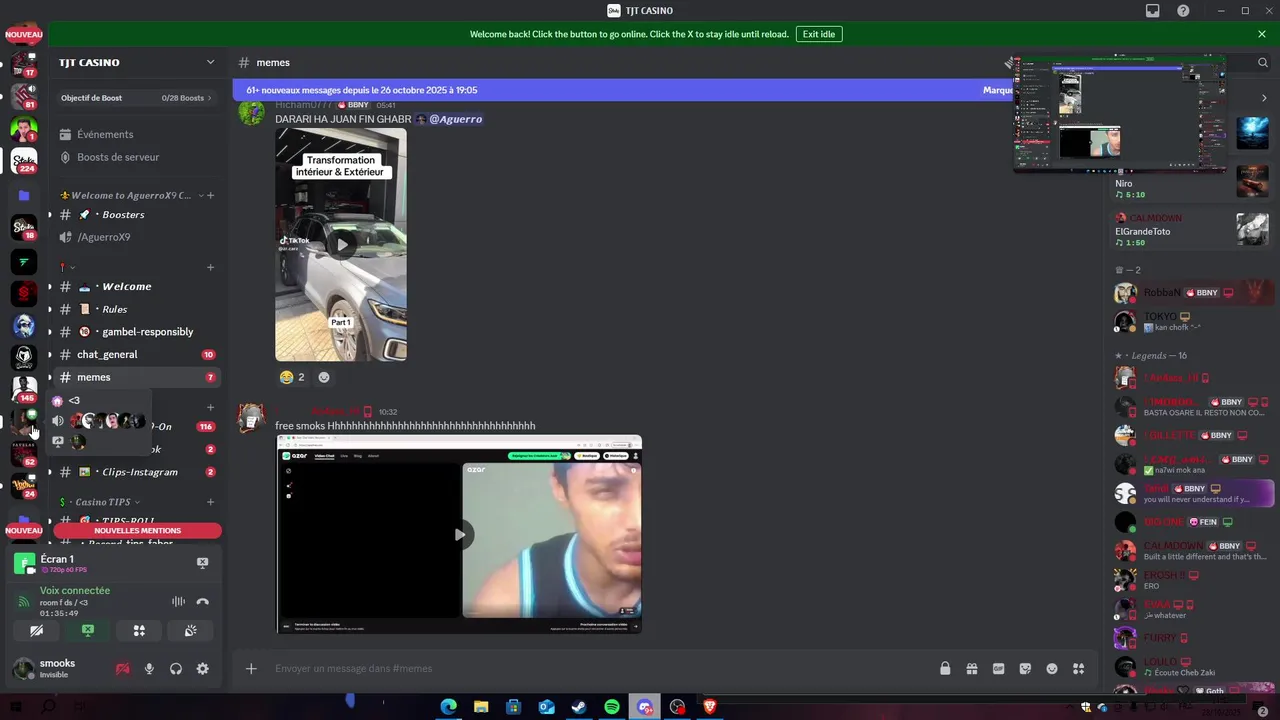This screenshot has height=720, width=1280.
Task: Open the inbox icon in title bar
Action: pyautogui.click(x=1153, y=11)
